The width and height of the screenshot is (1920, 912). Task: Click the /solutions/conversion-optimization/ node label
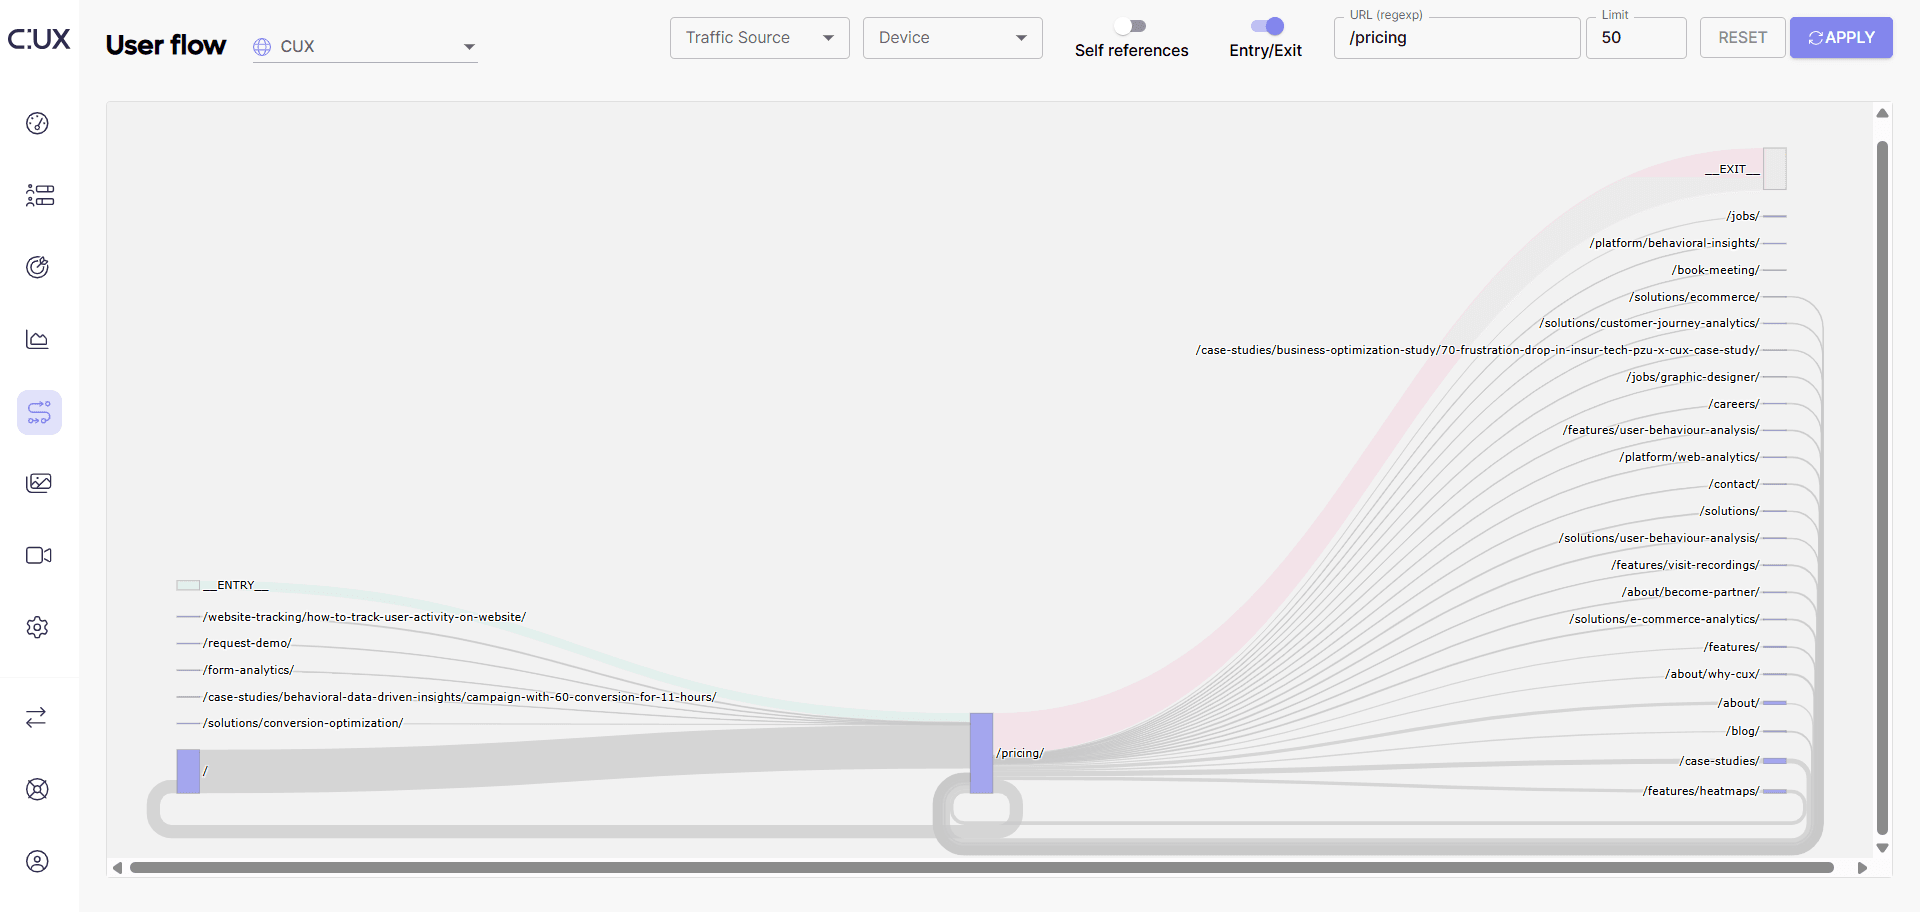tap(303, 723)
